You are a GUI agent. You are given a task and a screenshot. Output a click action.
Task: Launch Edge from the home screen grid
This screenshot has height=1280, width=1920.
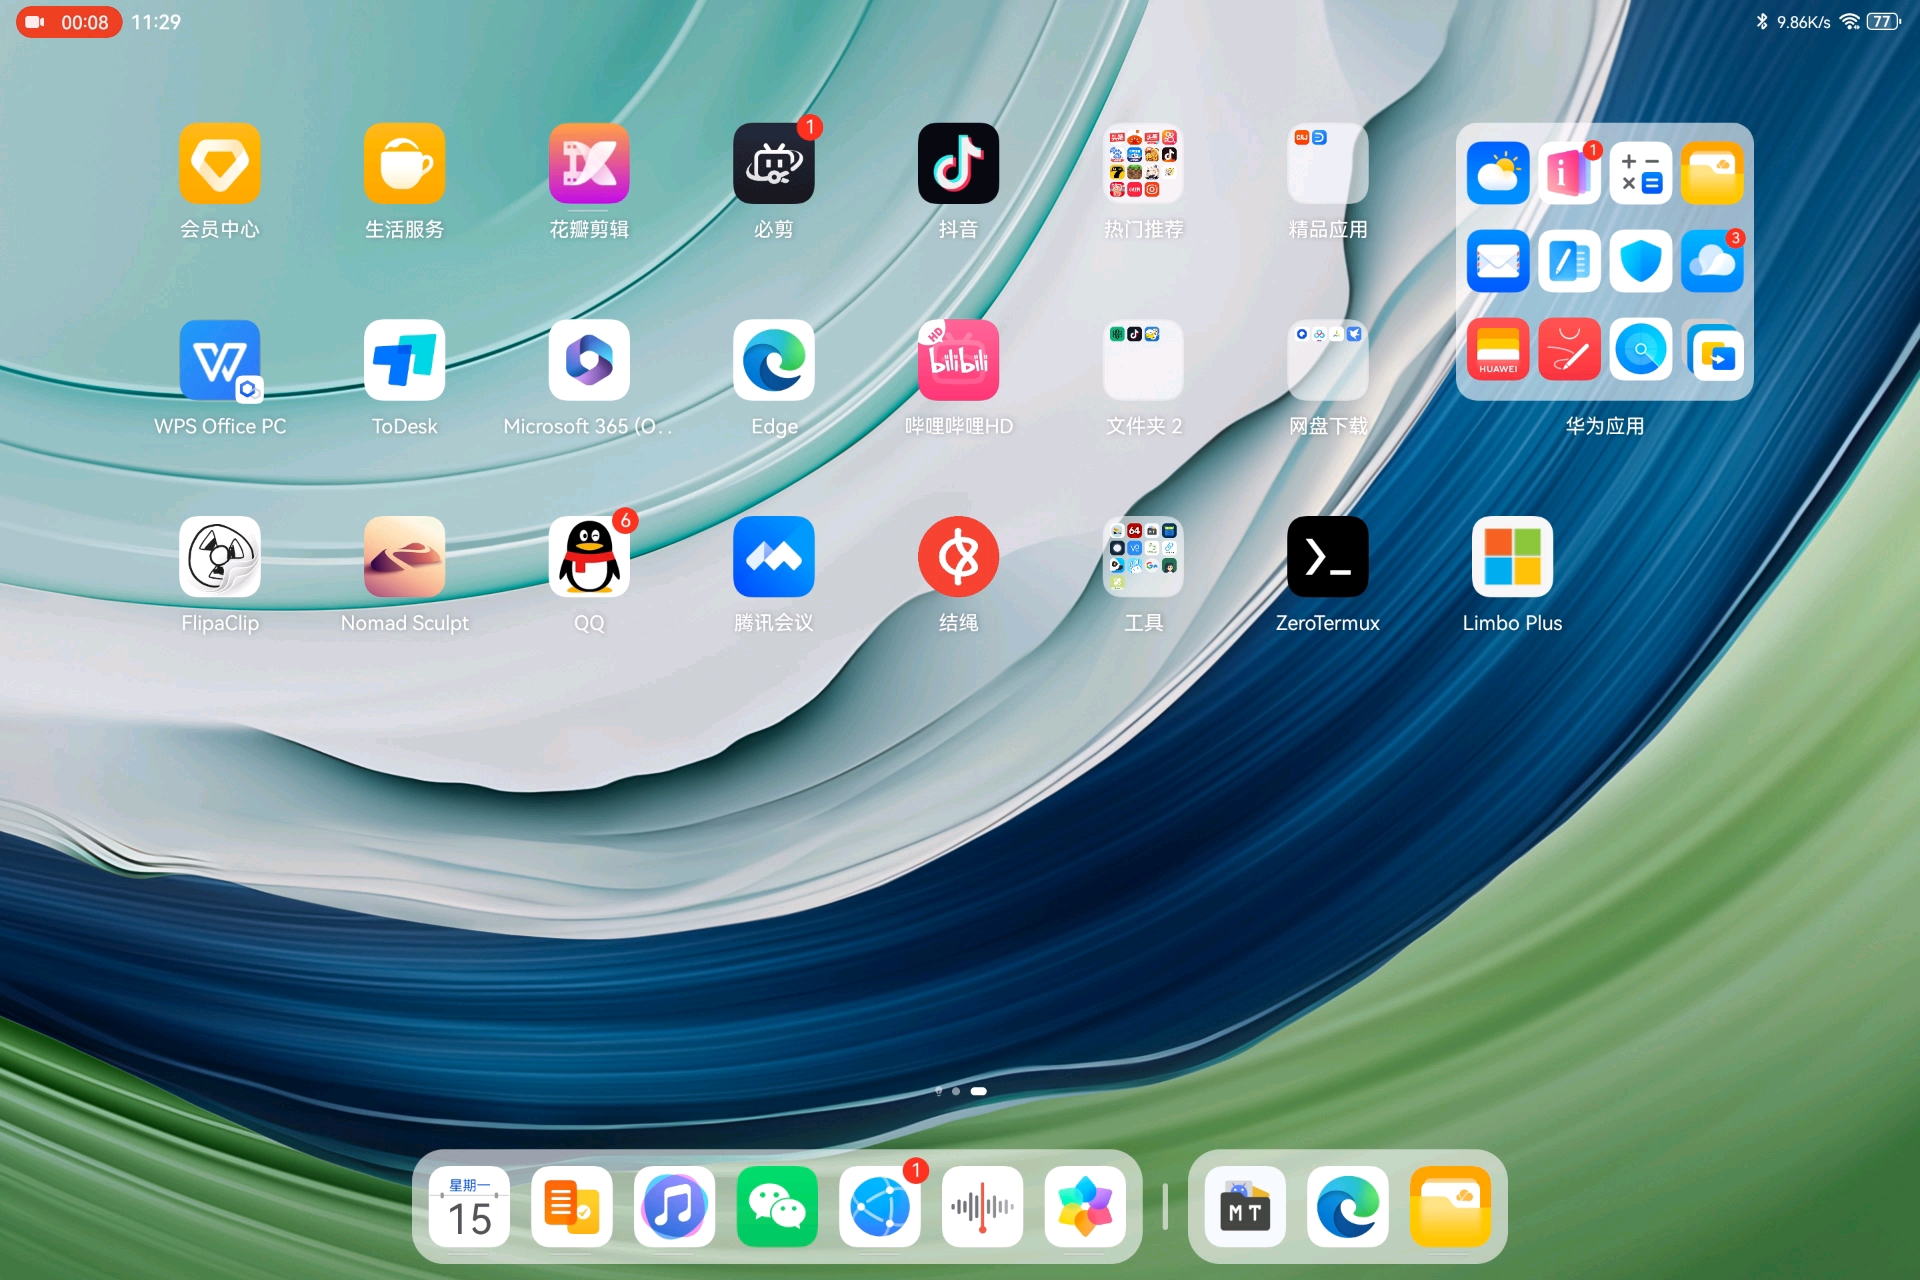774,360
